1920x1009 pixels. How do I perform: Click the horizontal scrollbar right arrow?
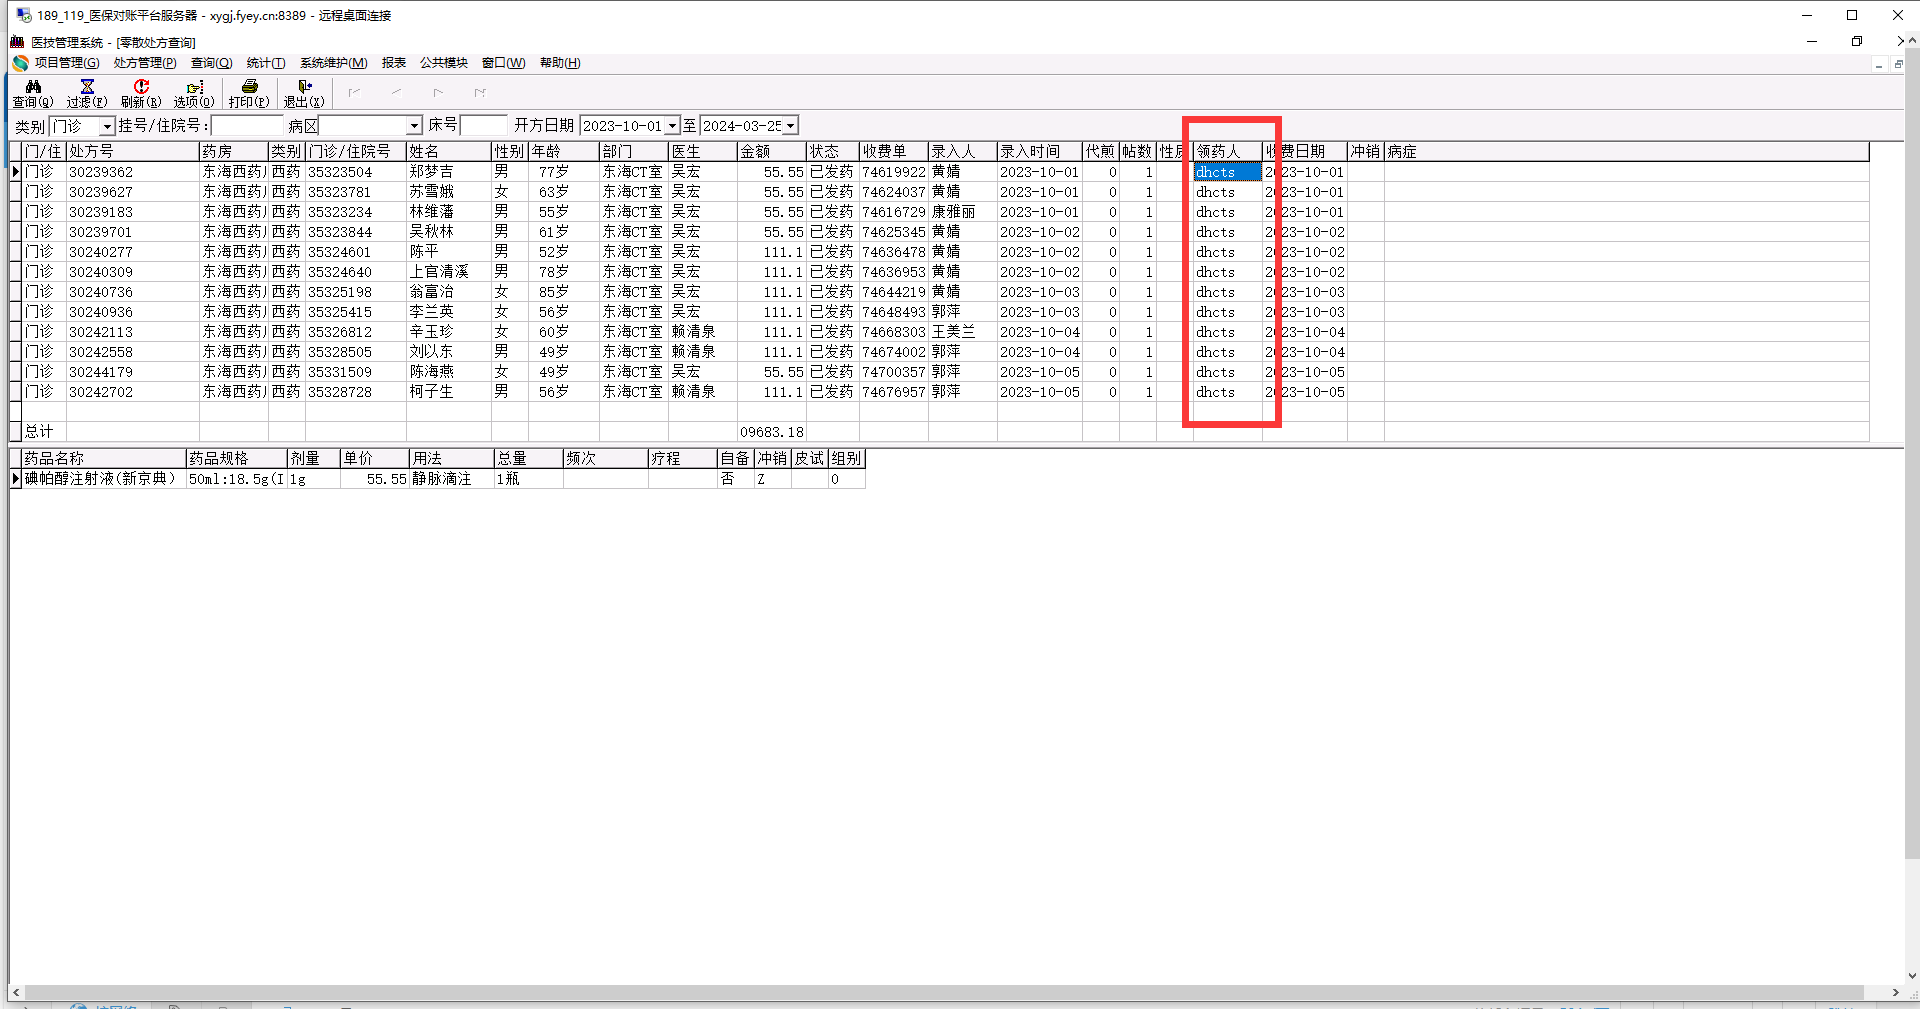(1896, 992)
